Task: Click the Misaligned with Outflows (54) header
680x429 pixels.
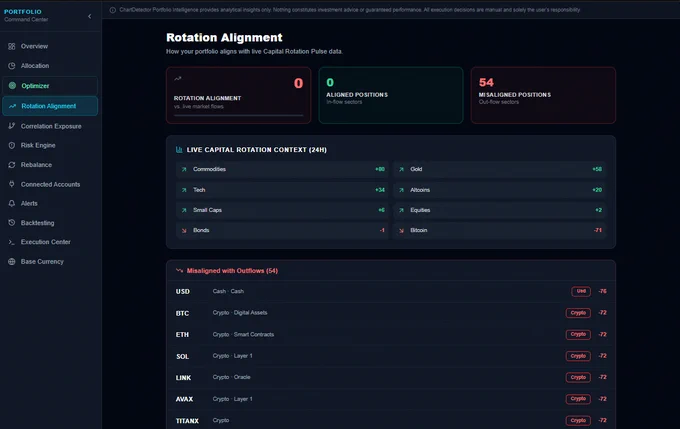Action: (x=232, y=271)
